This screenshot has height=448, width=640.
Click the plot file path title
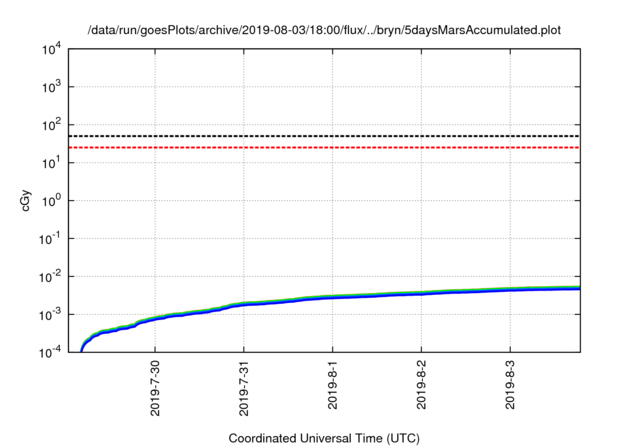click(324, 30)
